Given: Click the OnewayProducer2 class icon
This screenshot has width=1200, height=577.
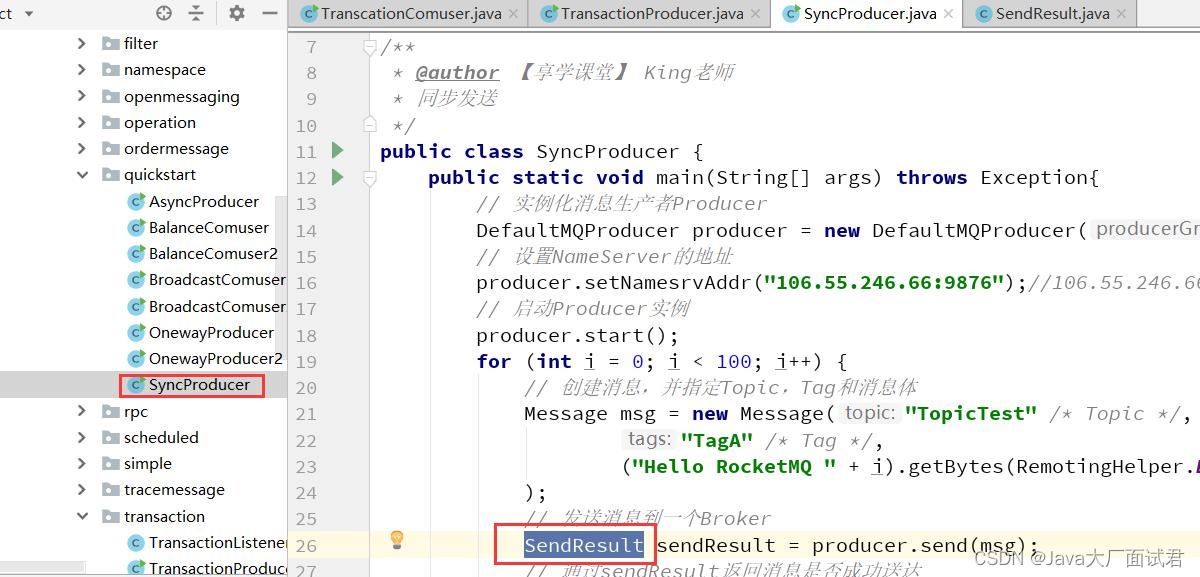Looking at the screenshot, I should (136, 358).
